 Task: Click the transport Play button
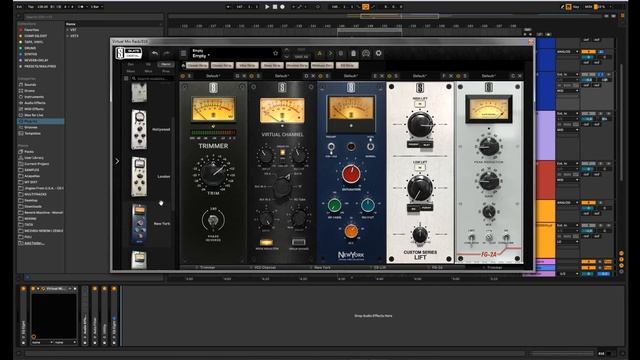tap(267, 7)
